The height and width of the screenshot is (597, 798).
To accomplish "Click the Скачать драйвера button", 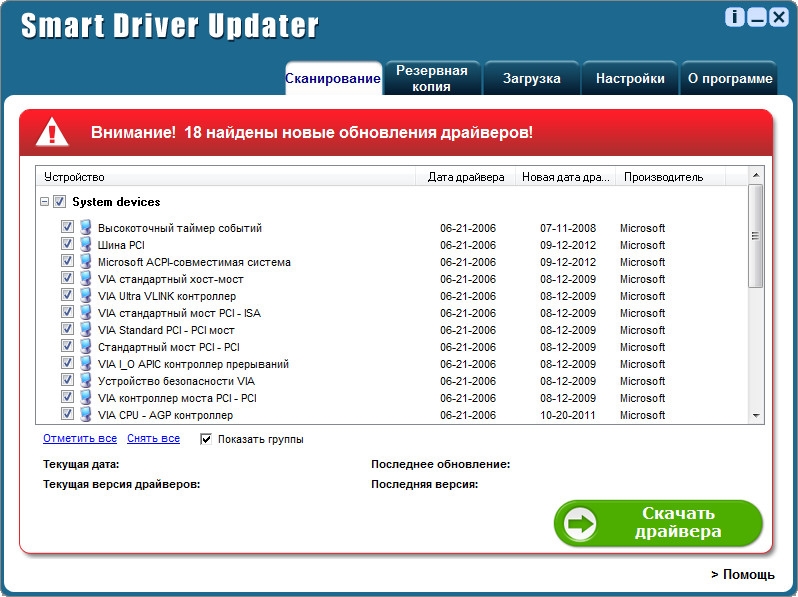I will (658, 523).
